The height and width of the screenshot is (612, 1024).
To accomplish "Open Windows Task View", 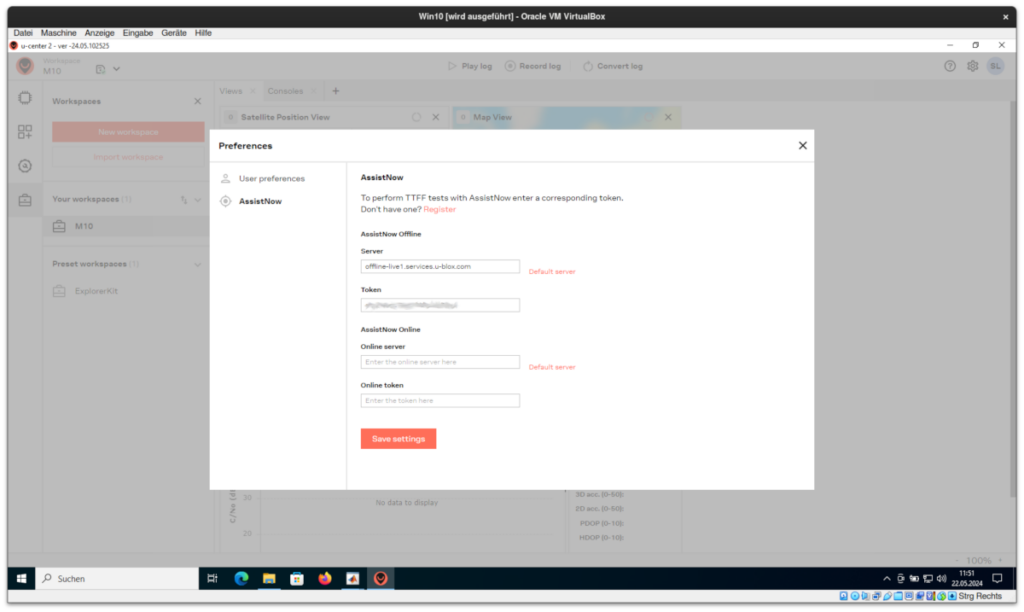I will pyautogui.click(x=212, y=579).
